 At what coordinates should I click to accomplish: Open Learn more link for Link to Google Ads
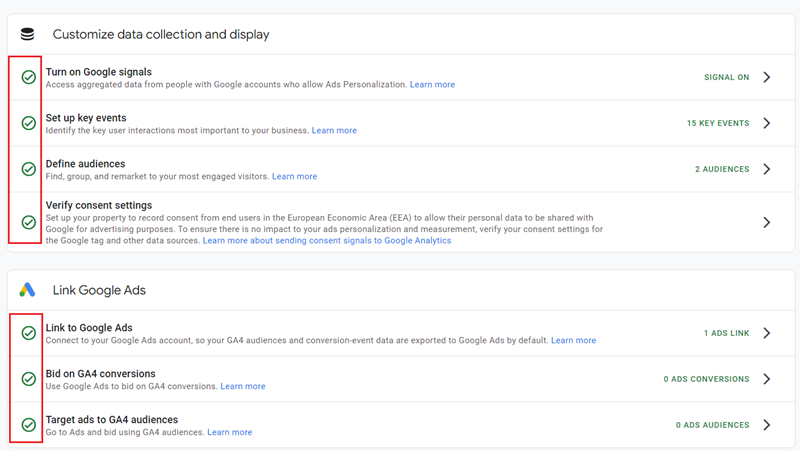[573, 340]
